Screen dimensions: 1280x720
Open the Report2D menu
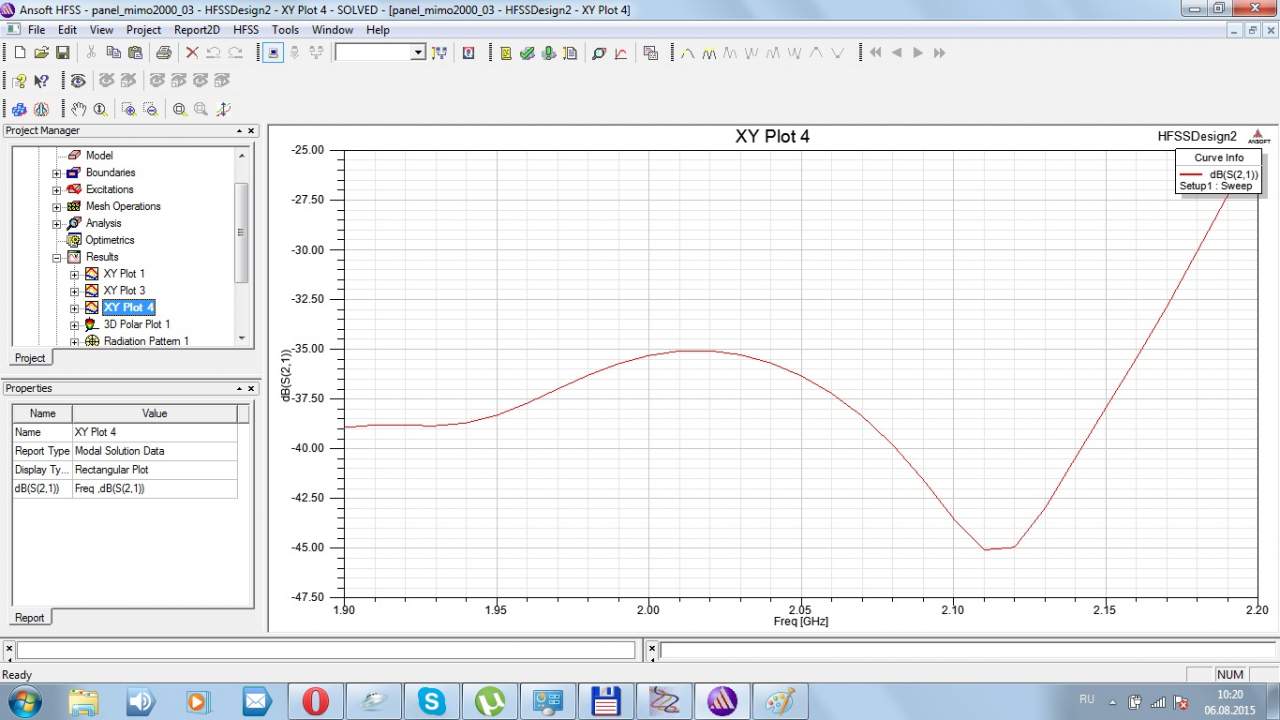(x=197, y=30)
